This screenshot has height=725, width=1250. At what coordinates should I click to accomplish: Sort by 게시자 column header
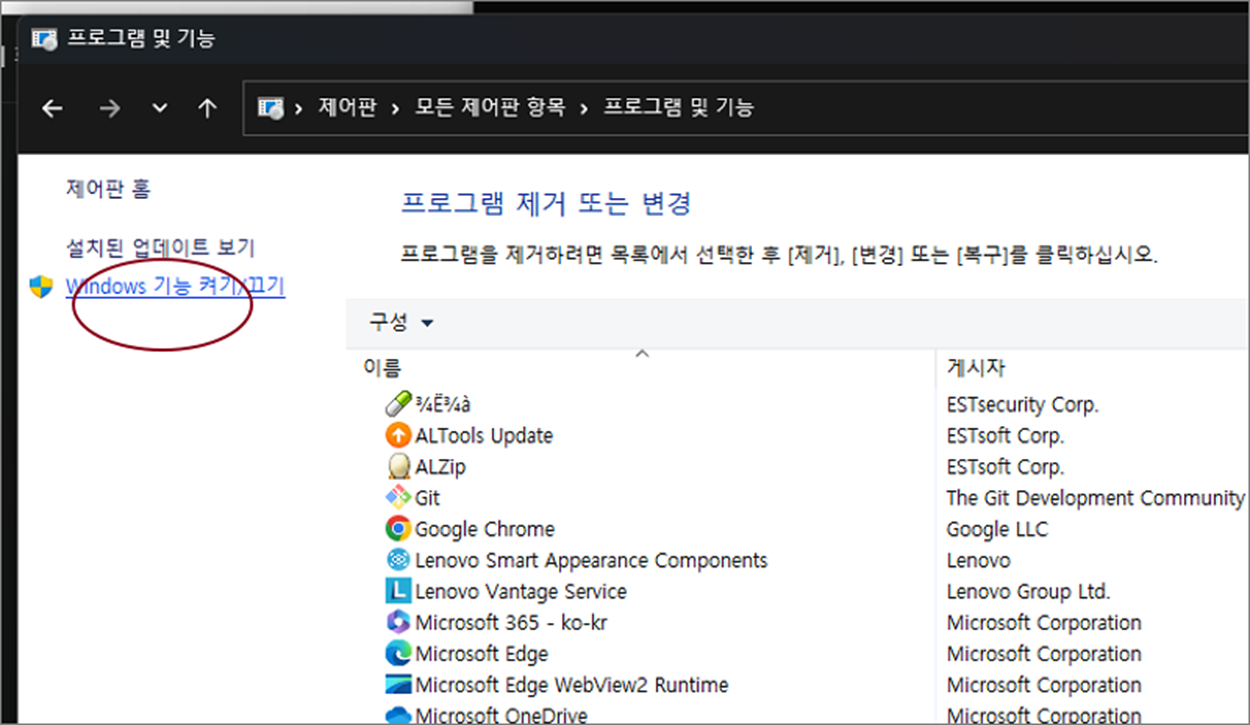975,368
